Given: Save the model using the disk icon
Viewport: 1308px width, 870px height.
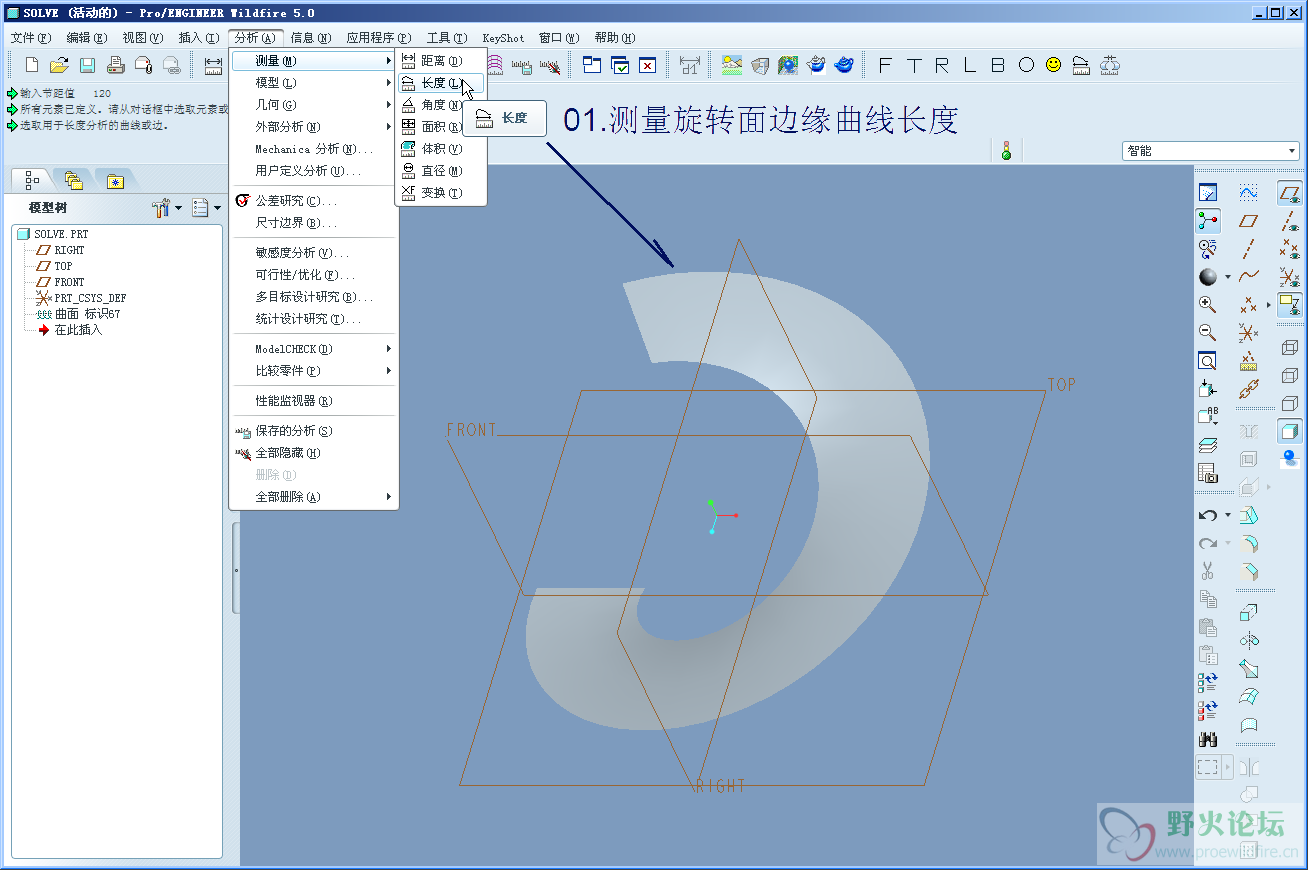Looking at the screenshot, I should [87, 66].
